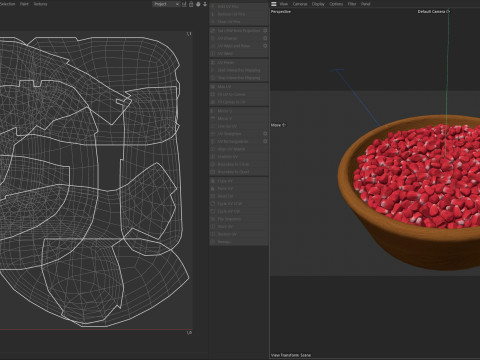Screen dimensions: 480x360
Task: Open settings gear for UV Unwrap
Action: pyautogui.click(x=265, y=38)
